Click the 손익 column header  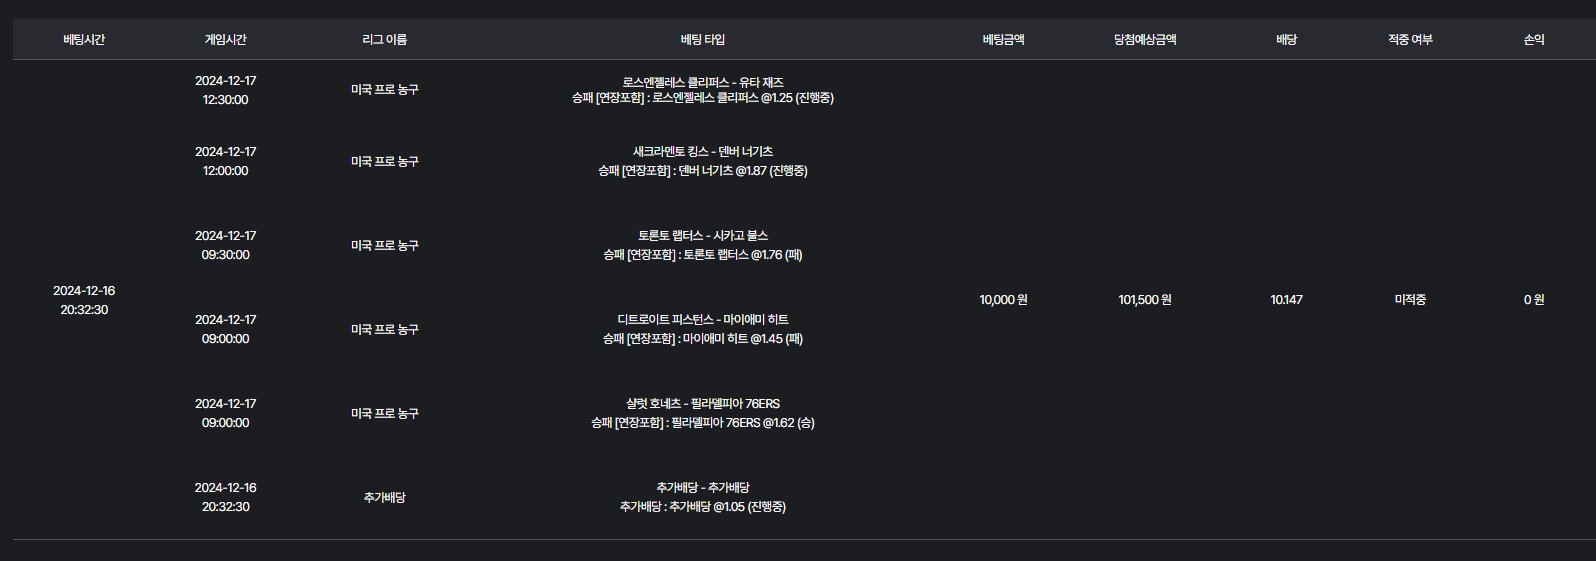[1533, 40]
